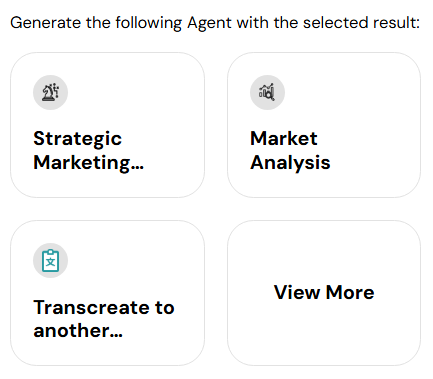Click the "View More" label text
The image size is (433, 379).
[324, 292]
